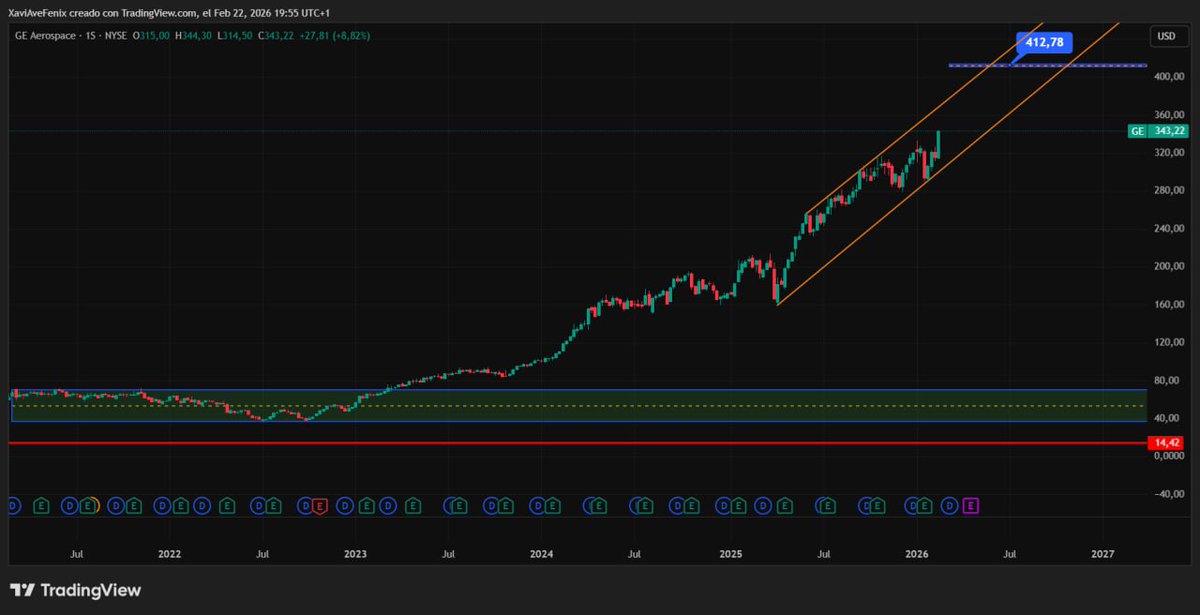Click the 2027 label on the time axis

[1103, 552]
